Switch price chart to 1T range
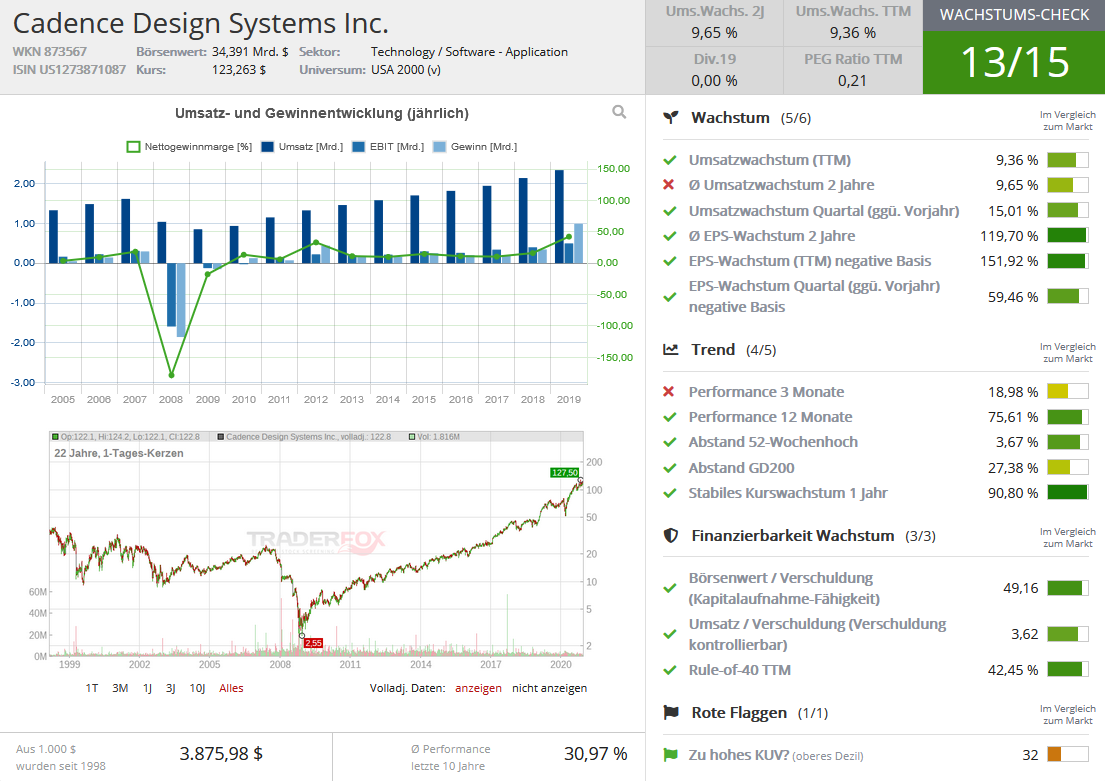 (92, 688)
